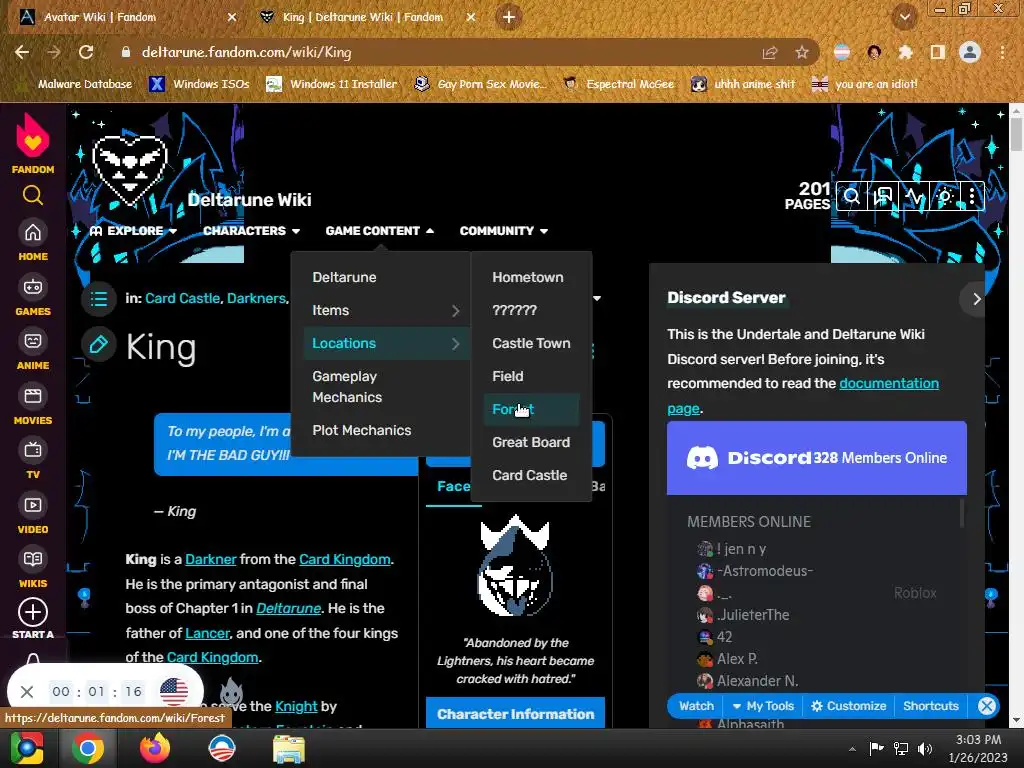The height and width of the screenshot is (768, 1024).
Task: Select Plot Mechanics menu entry
Action: [x=362, y=430]
